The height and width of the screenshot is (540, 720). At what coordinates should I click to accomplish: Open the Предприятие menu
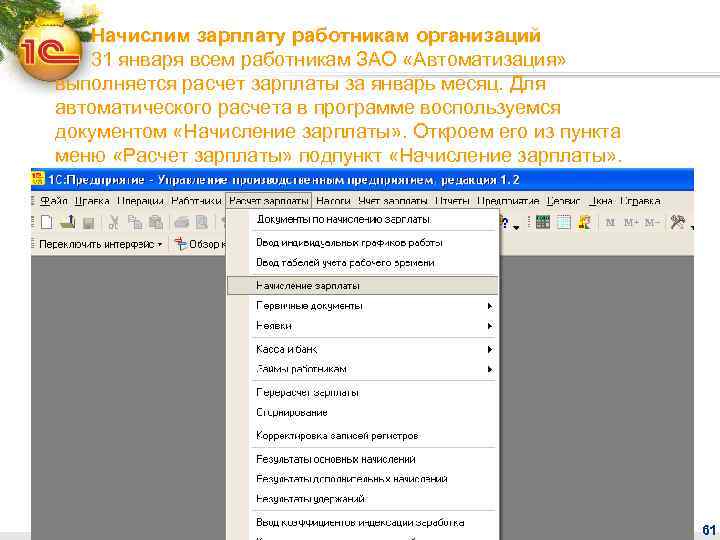[508, 201]
